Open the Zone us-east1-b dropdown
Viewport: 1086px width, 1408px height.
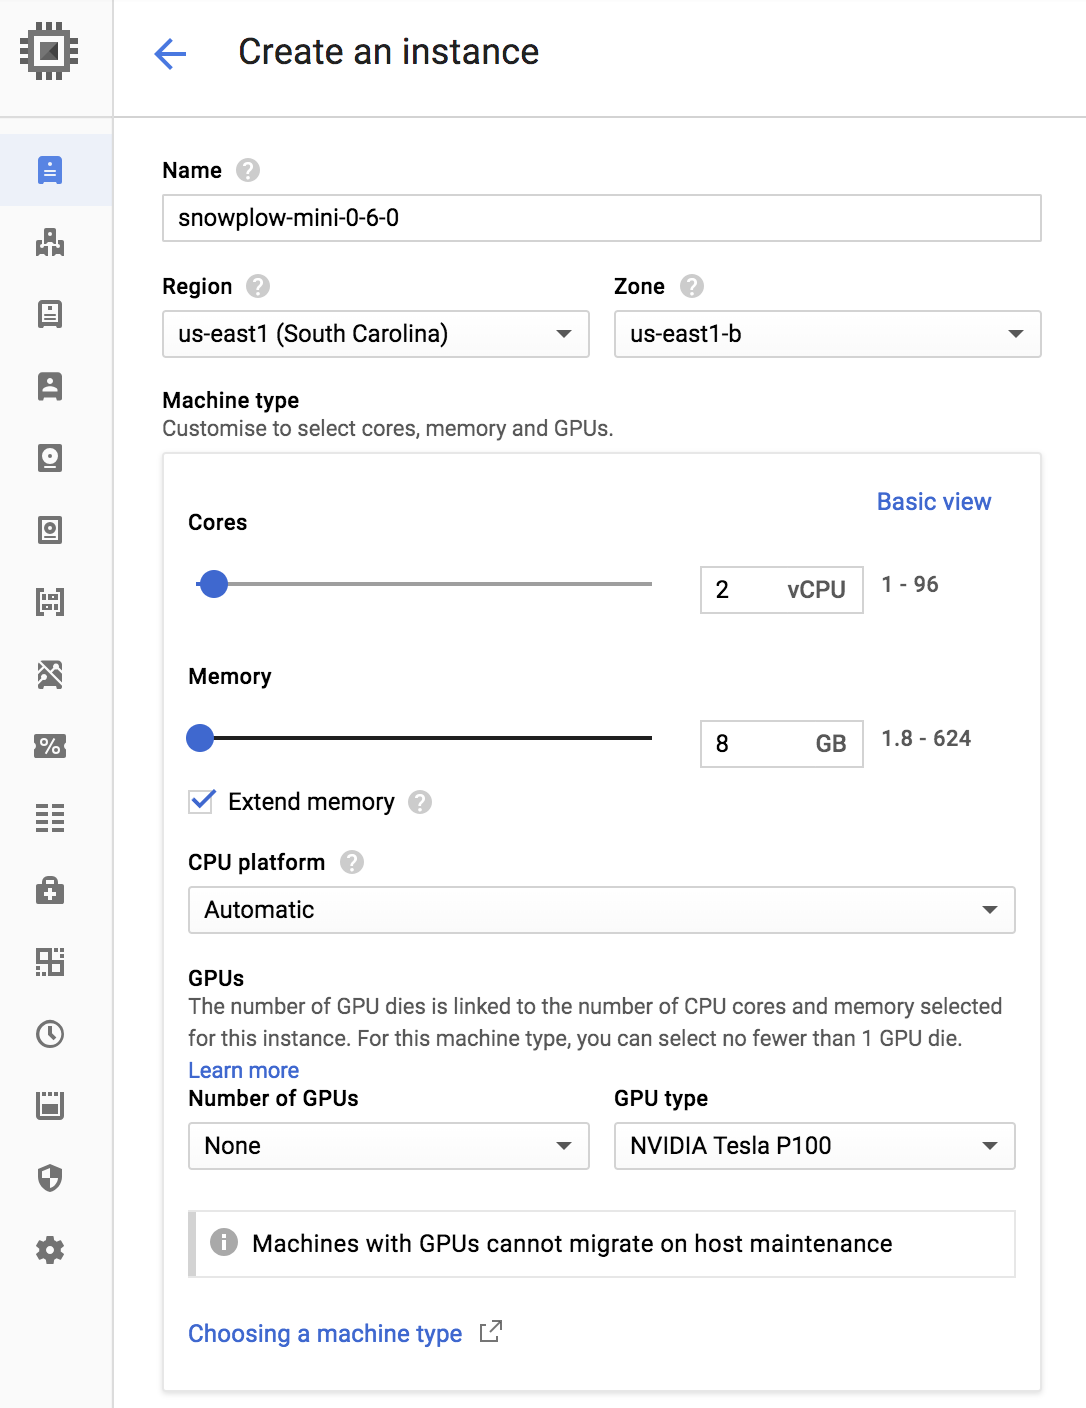[827, 334]
